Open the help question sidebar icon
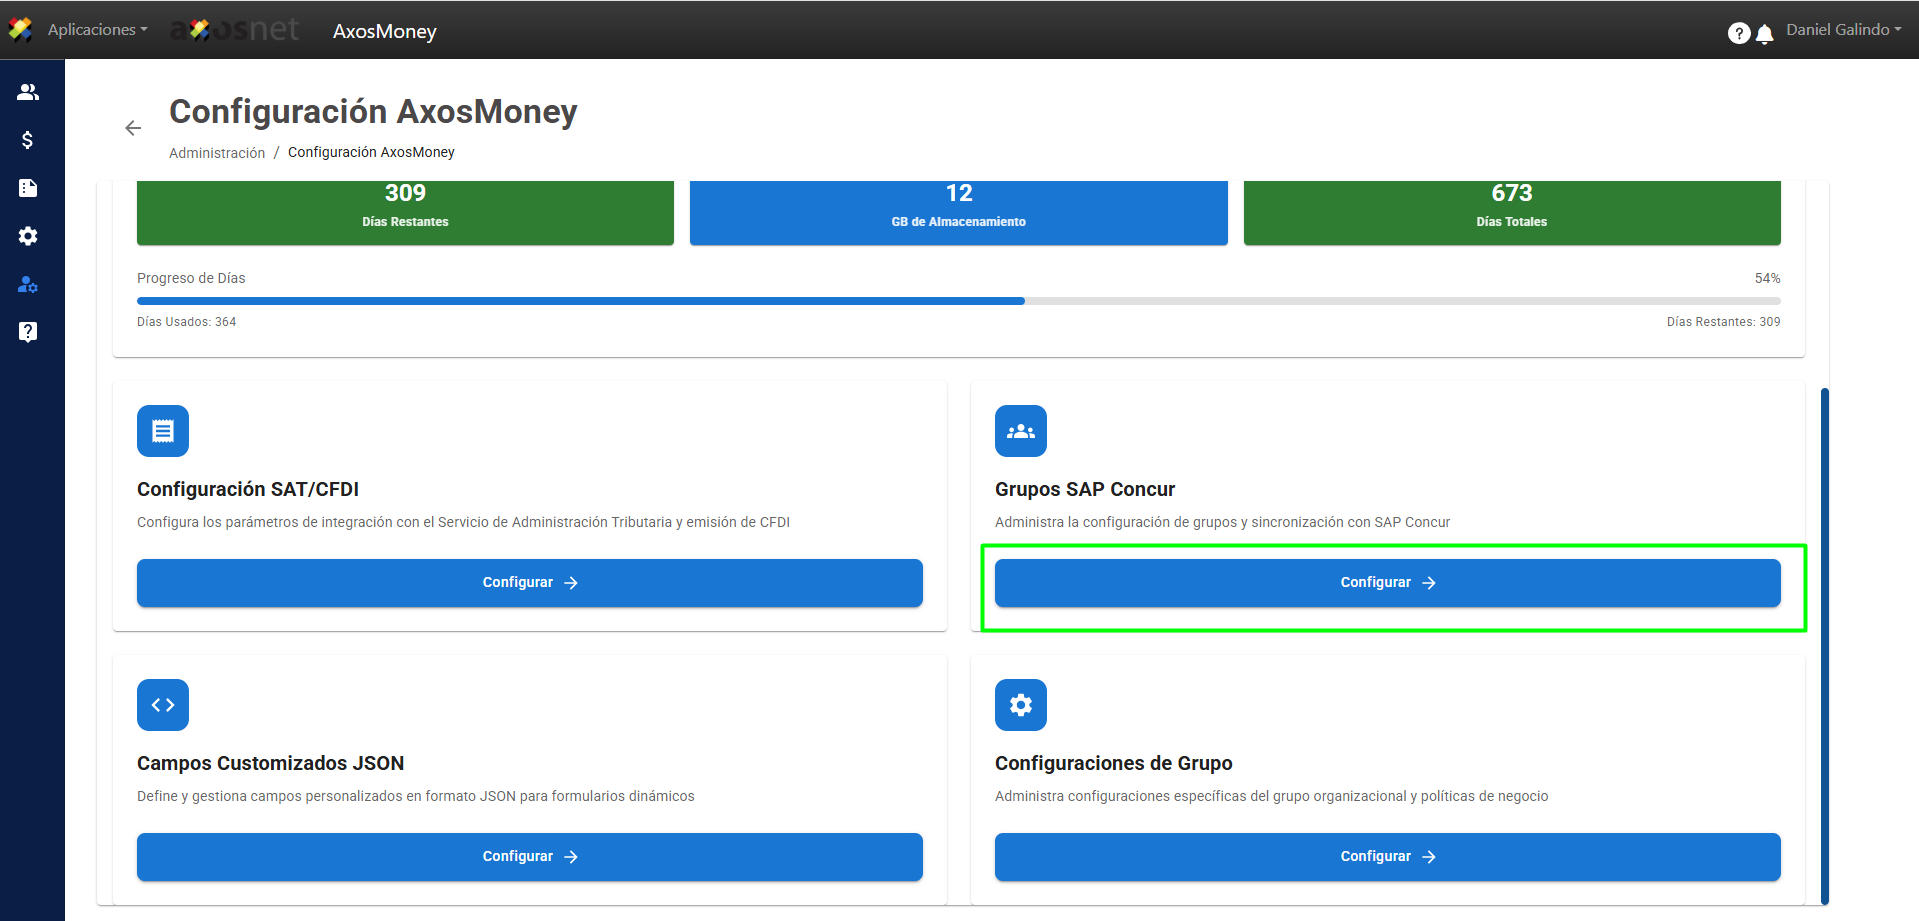 [x=28, y=332]
